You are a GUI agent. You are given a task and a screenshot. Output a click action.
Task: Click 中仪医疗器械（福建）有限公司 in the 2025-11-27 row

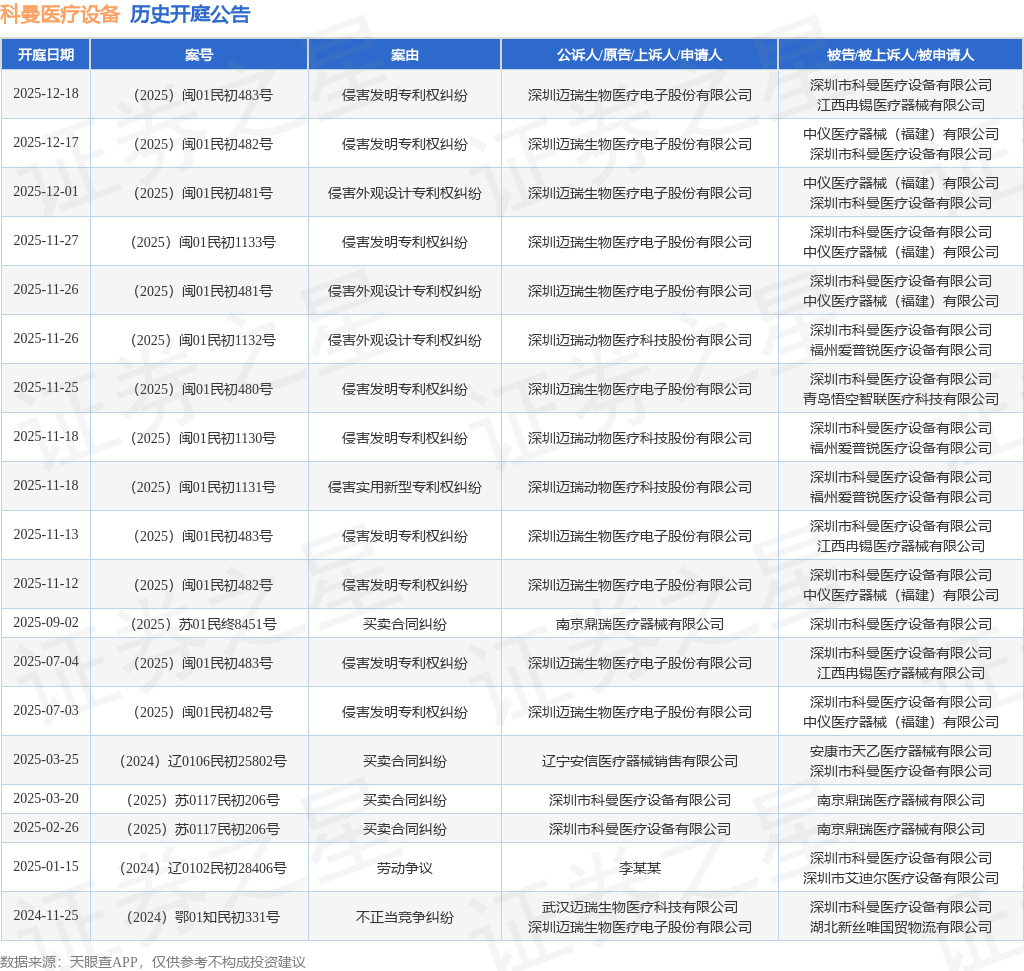pos(901,252)
